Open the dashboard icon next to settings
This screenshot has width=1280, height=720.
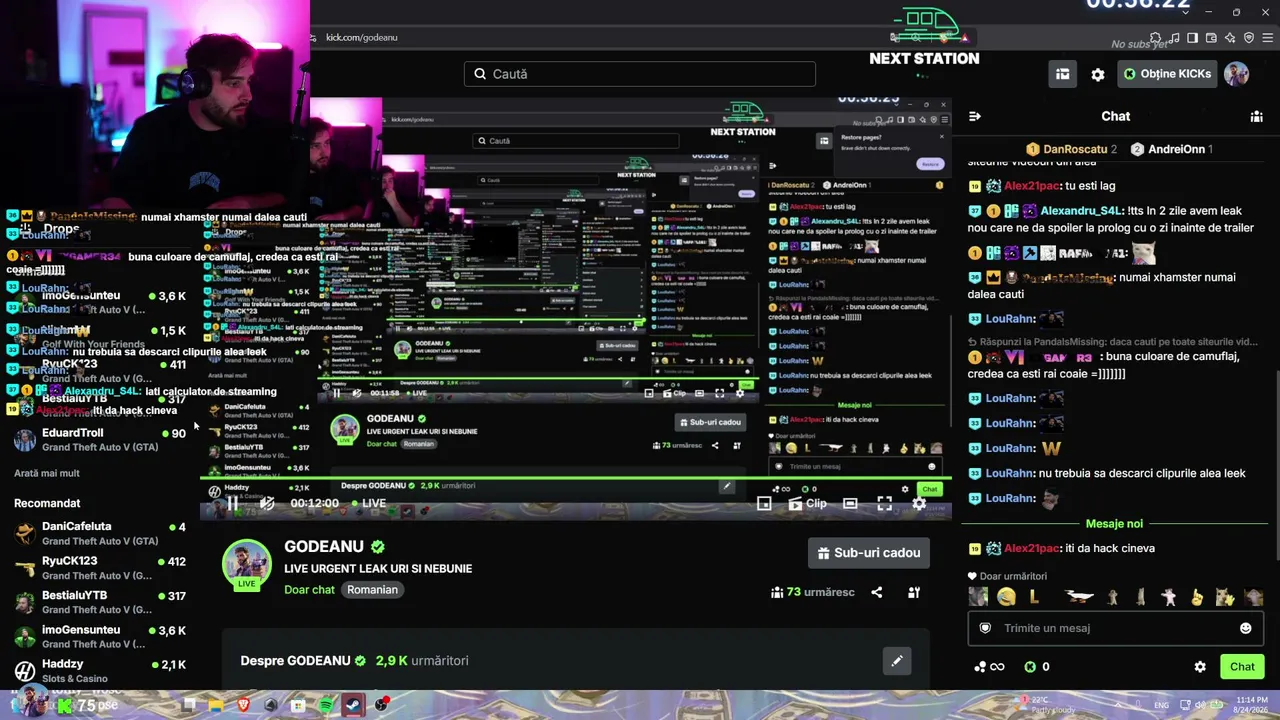click(x=1063, y=74)
